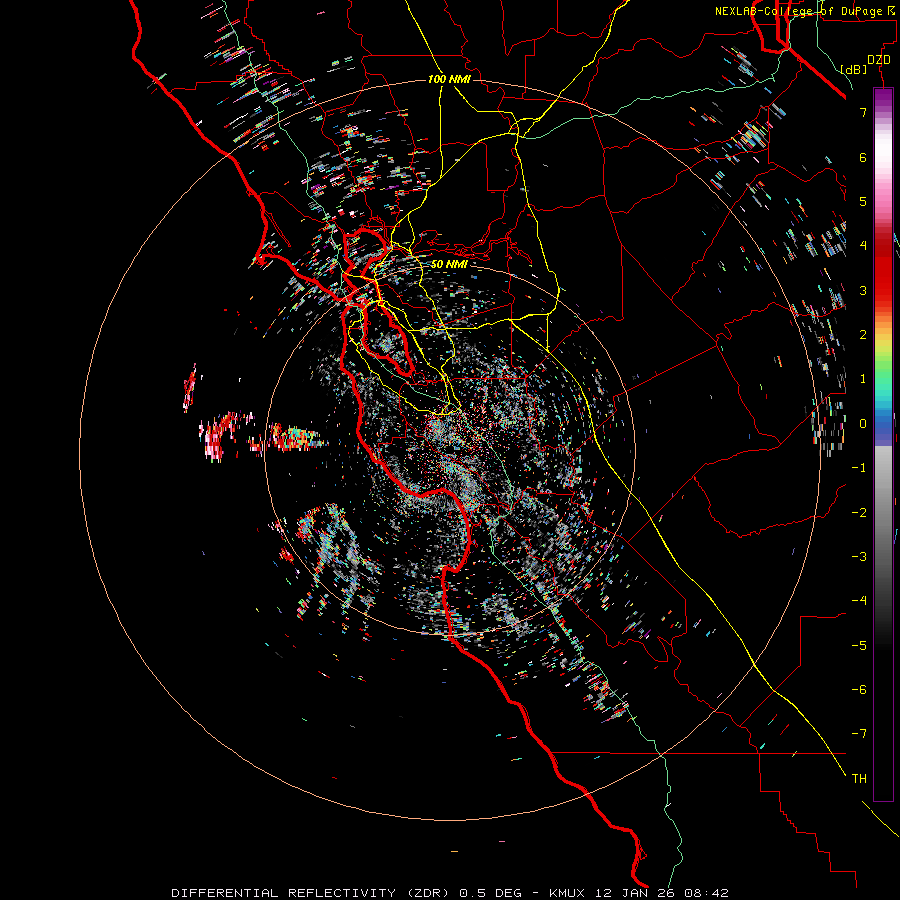Image resolution: width=900 pixels, height=900 pixels.
Task: Click the ZDR color scale bar
Action: [x=883, y=444]
